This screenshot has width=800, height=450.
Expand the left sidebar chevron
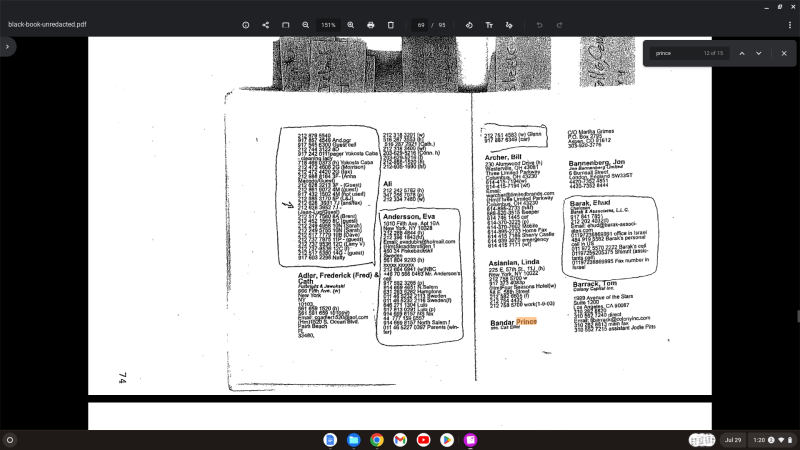click(x=7, y=46)
